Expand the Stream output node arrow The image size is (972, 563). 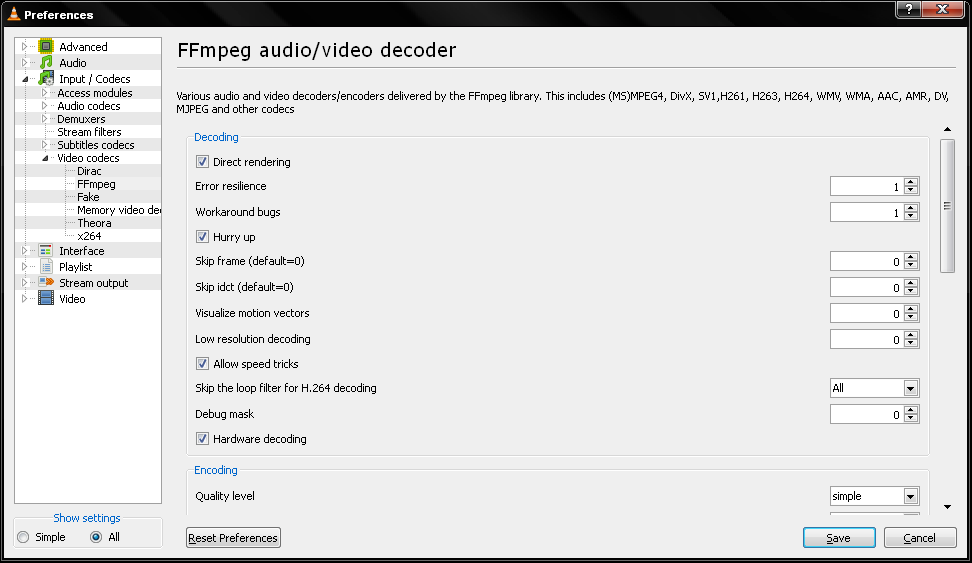[24, 283]
